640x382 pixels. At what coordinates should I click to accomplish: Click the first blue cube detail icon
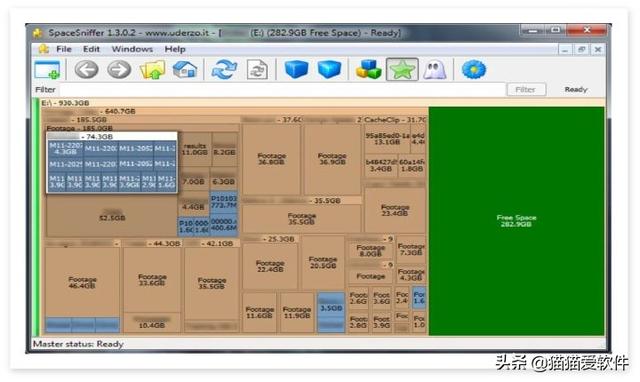[x=296, y=69]
